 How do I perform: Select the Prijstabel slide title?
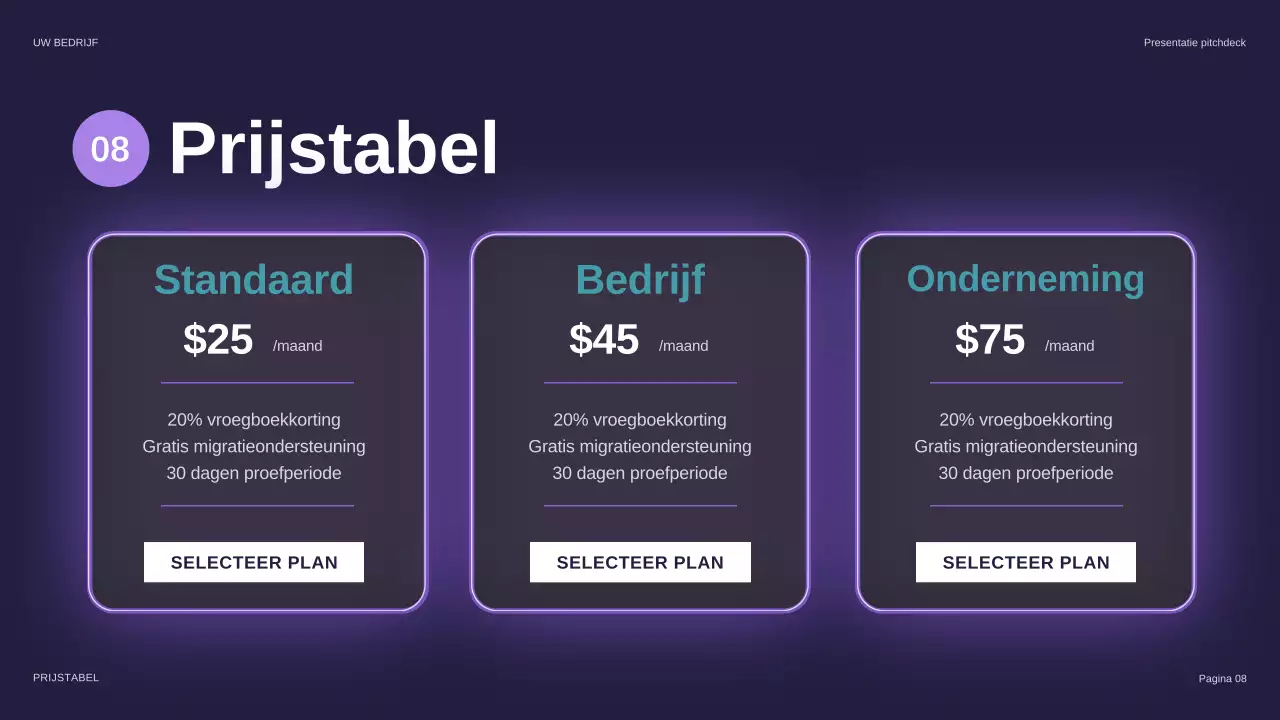pyautogui.click(x=334, y=149)
